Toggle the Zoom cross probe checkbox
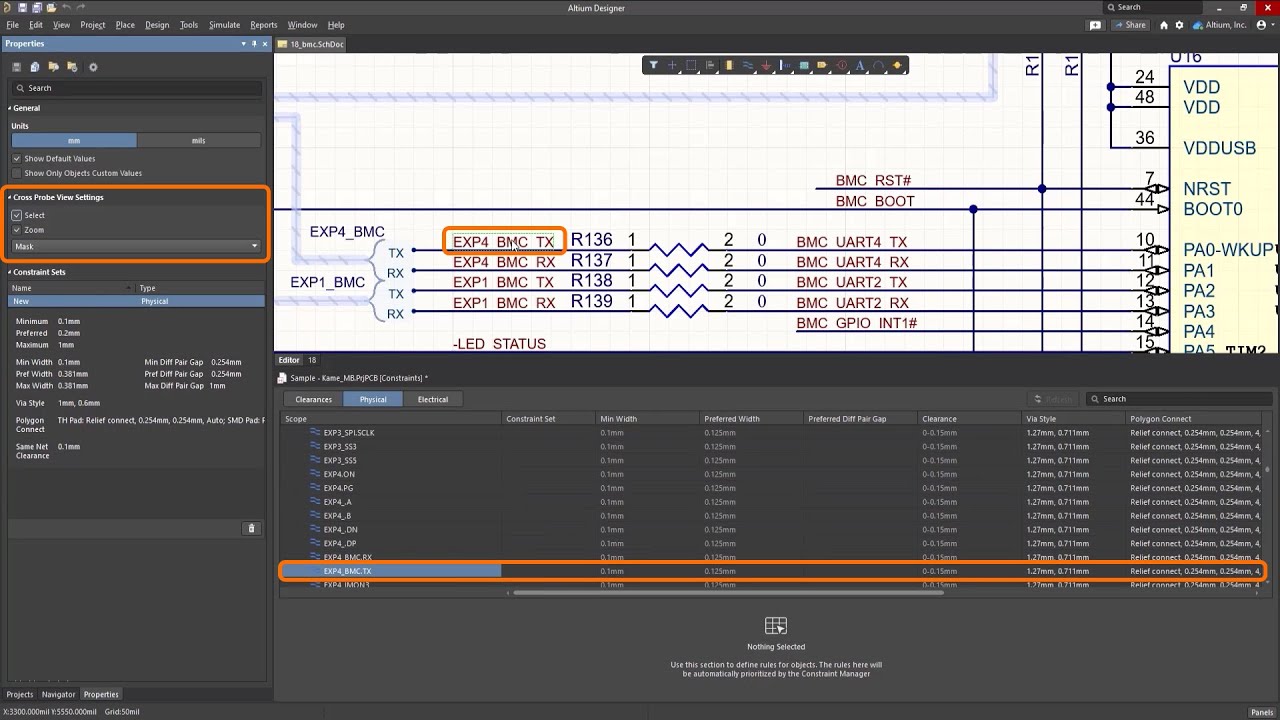 click(17, 230)
